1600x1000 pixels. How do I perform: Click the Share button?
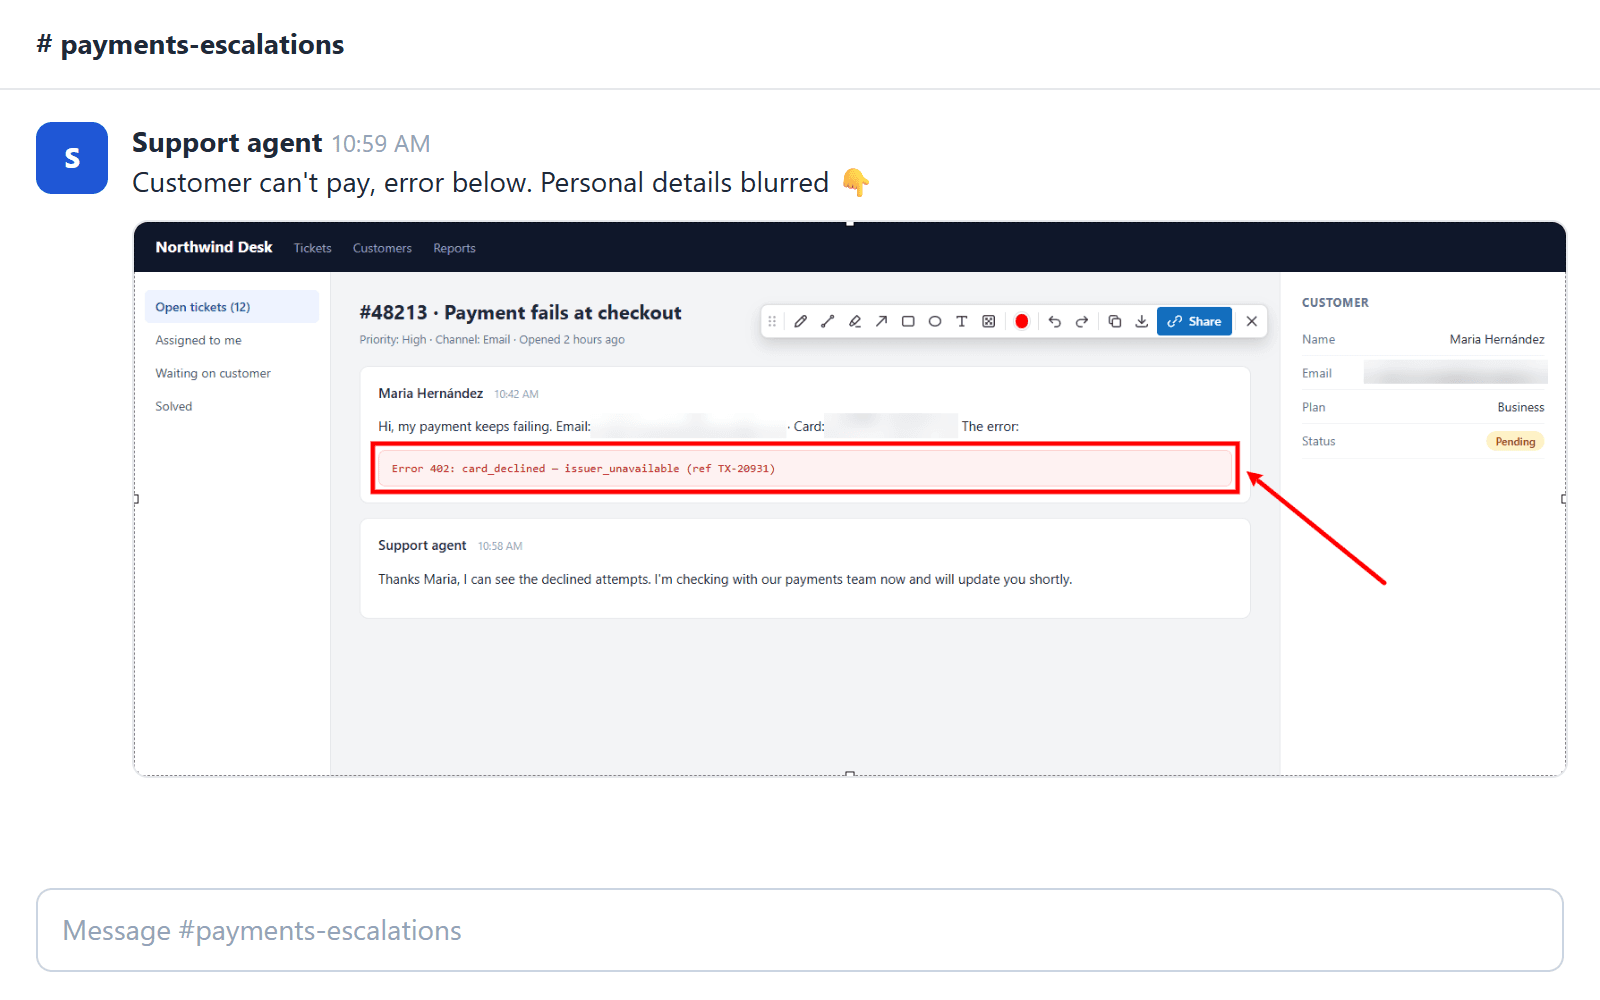(1194, 321)
